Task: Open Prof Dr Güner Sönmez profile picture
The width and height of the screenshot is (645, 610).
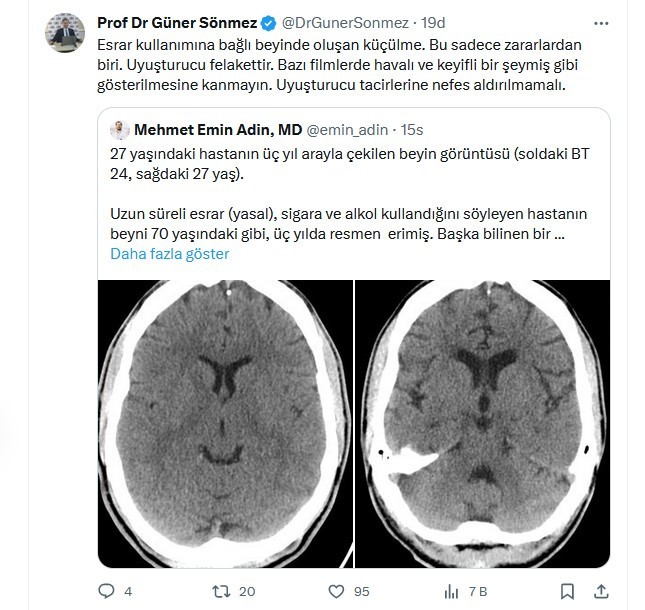Action: [65, 32]
